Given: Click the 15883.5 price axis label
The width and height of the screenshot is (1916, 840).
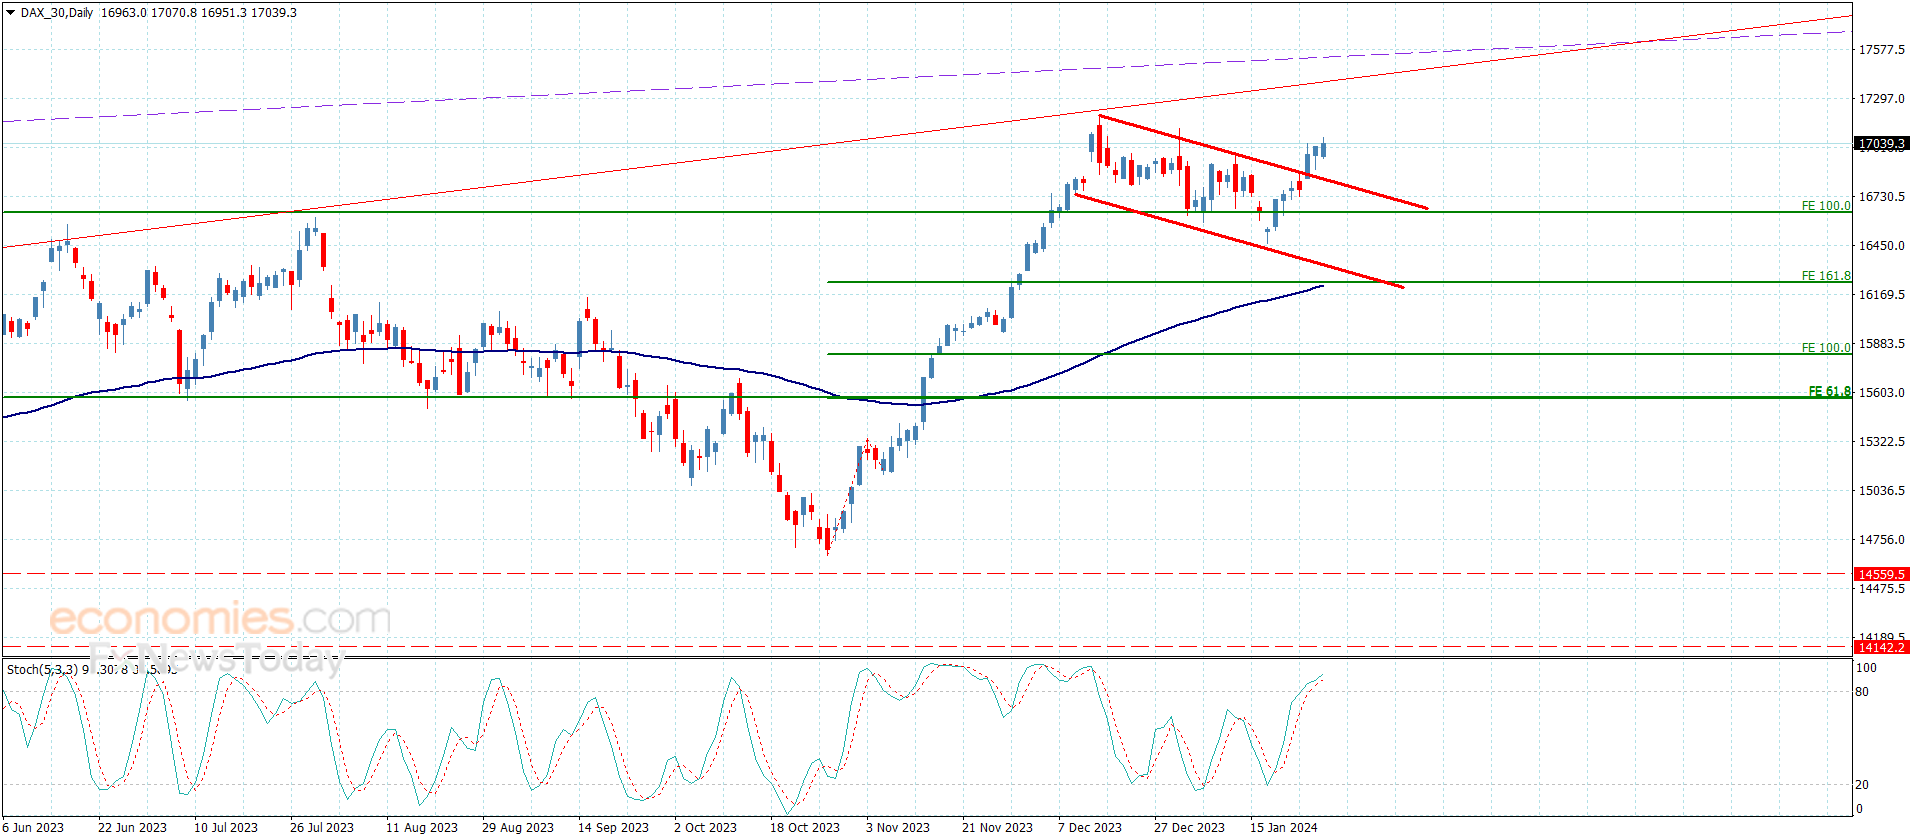Looking at the screenshot, I should 1881,343.
